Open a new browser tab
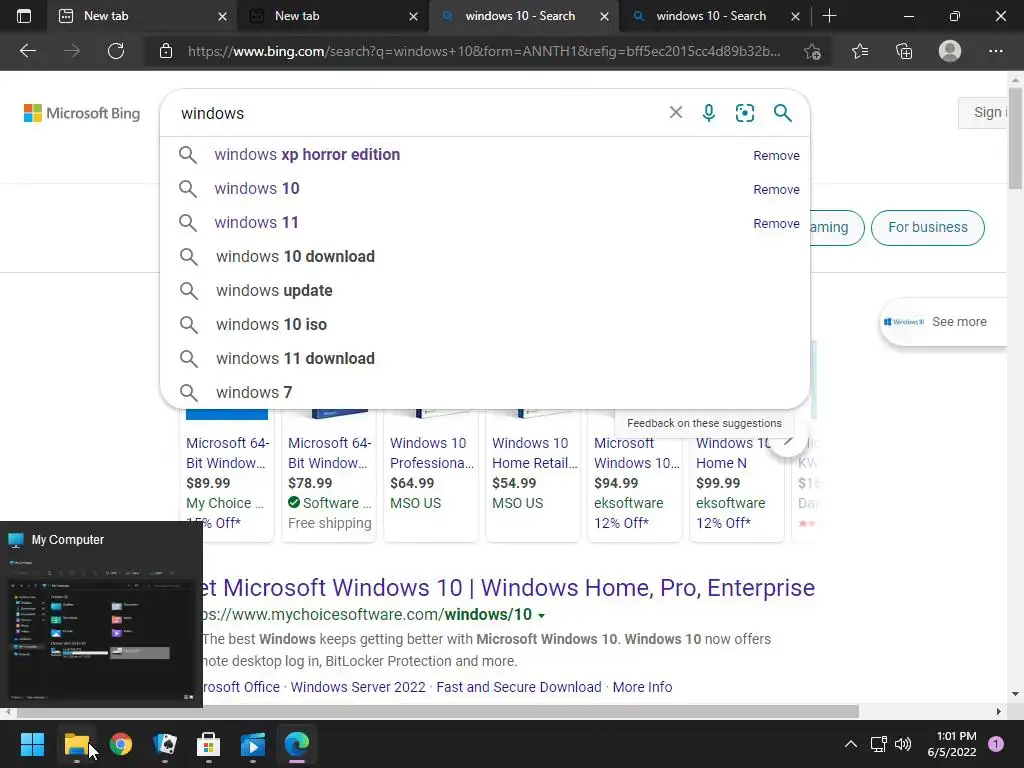 pyautogui.click(x=829, y=16)
